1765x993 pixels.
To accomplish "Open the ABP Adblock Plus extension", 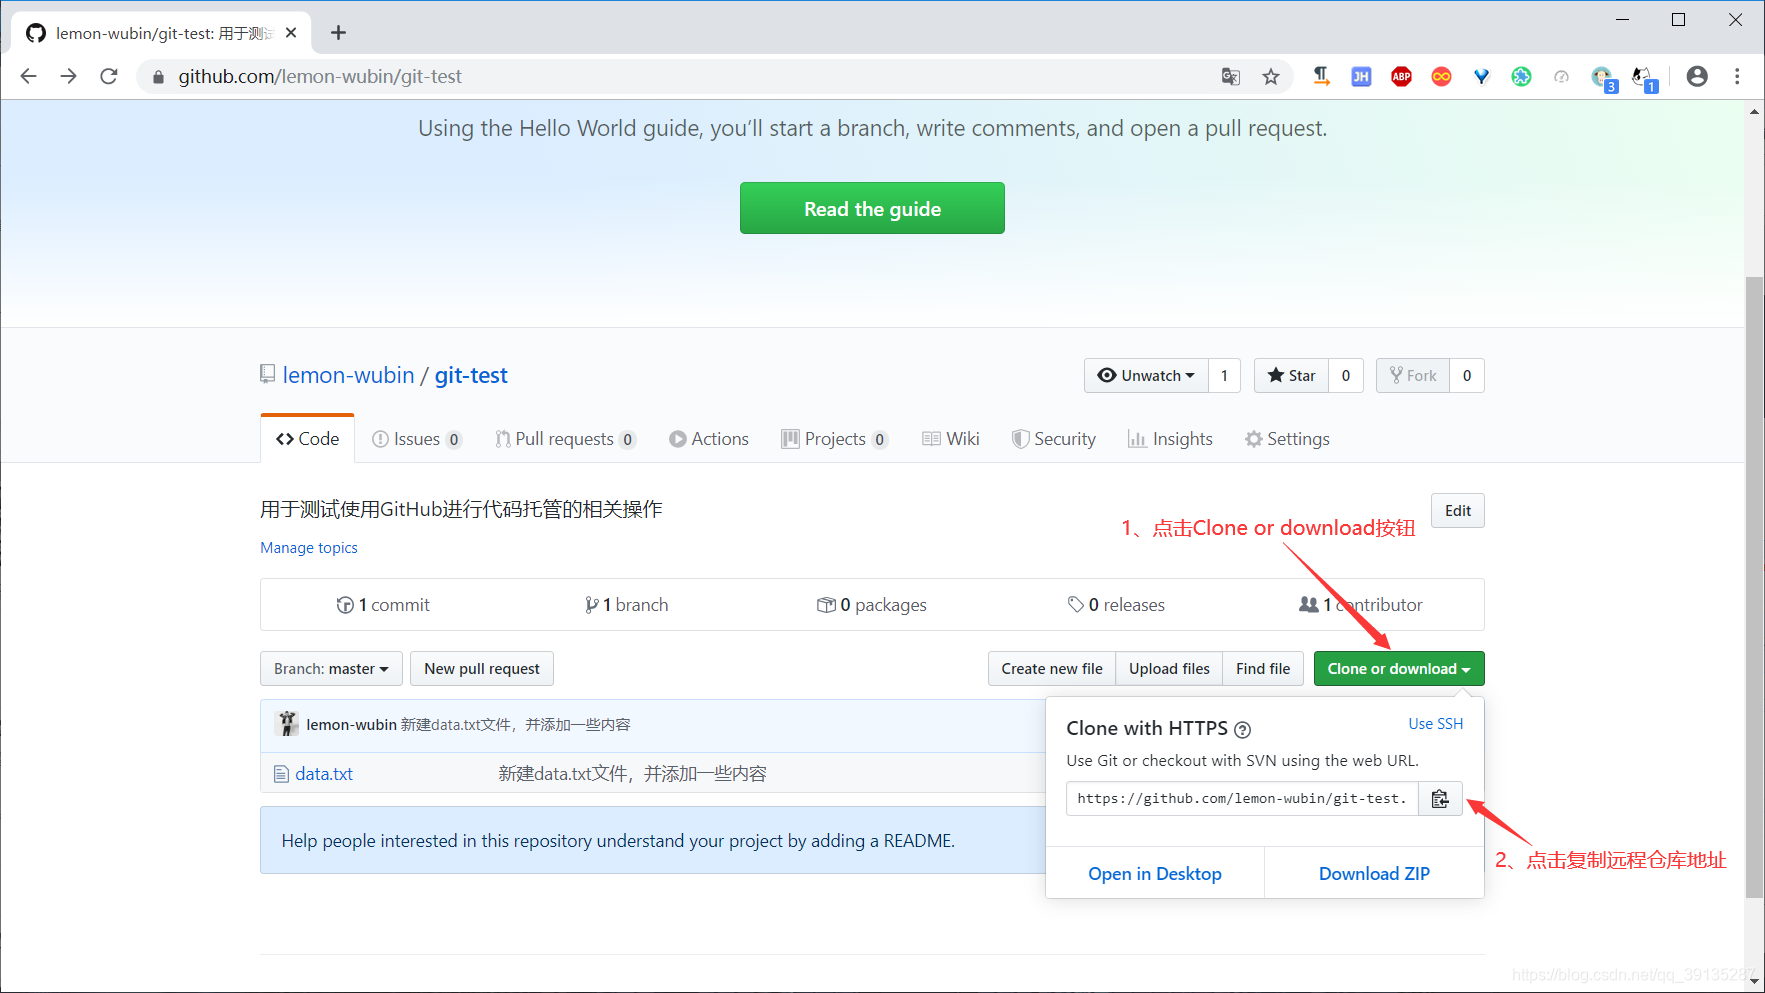I will (1401, 76).
